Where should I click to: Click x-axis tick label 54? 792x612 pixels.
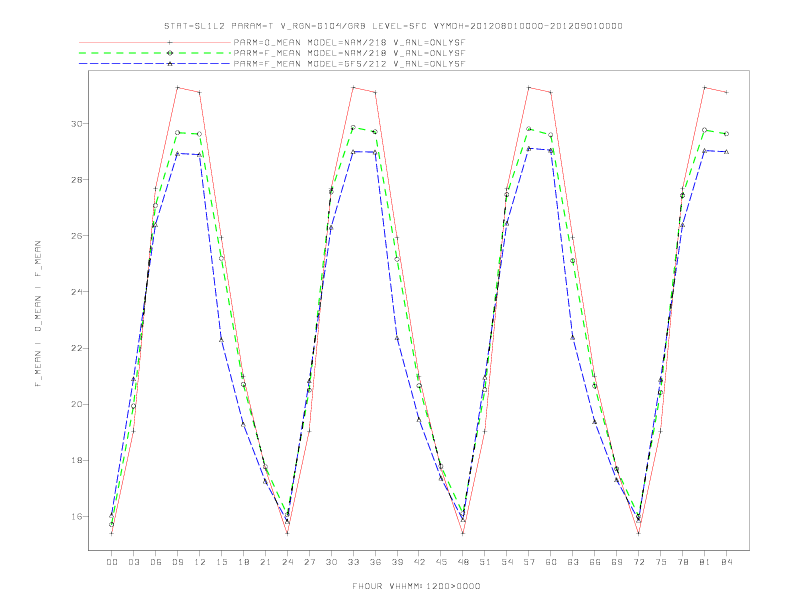(x=507, y=562)
